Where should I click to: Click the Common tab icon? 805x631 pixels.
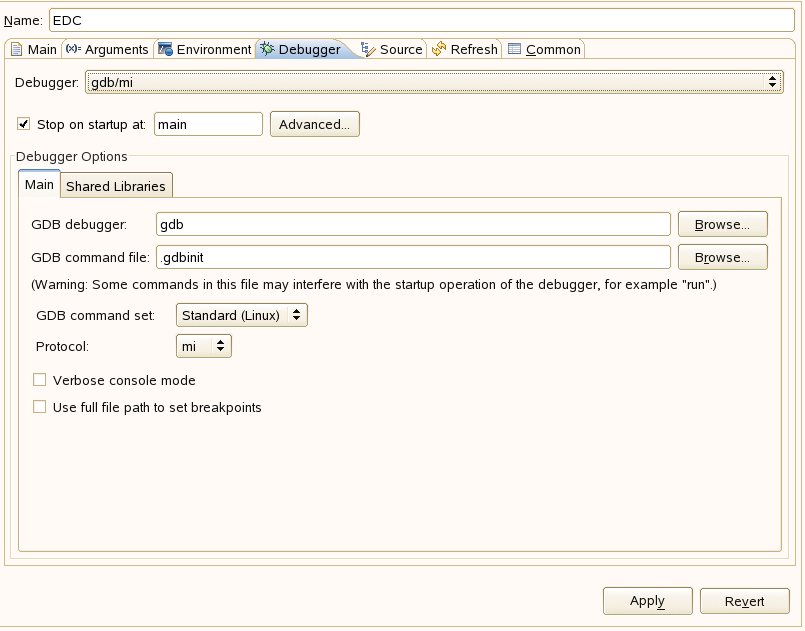click(514, 49)
